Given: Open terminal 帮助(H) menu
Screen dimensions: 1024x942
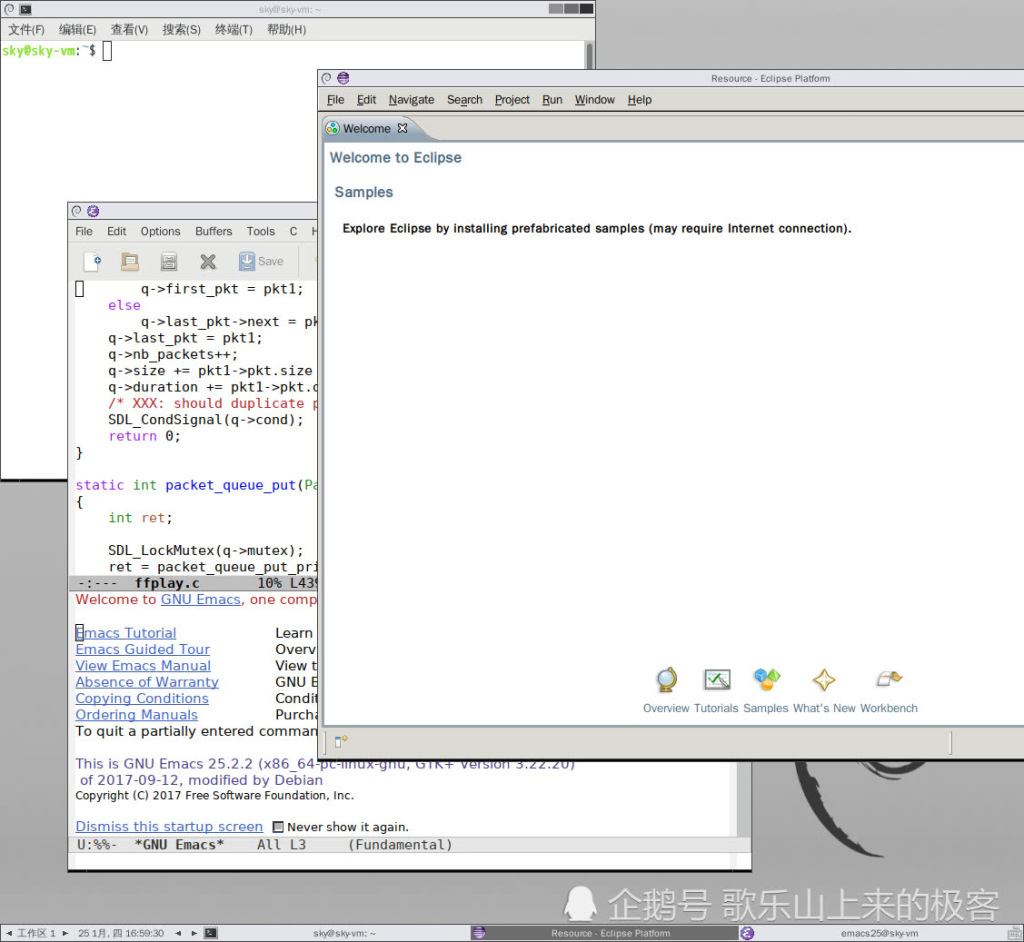Looking at the screenshot, I should click(x=286, y=29).
